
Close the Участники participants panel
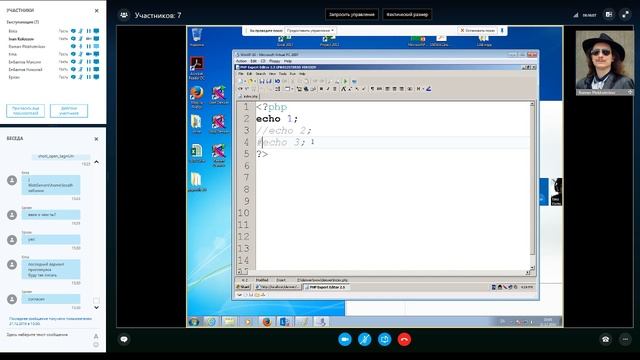pyautogui.click(x=96, y=11)
